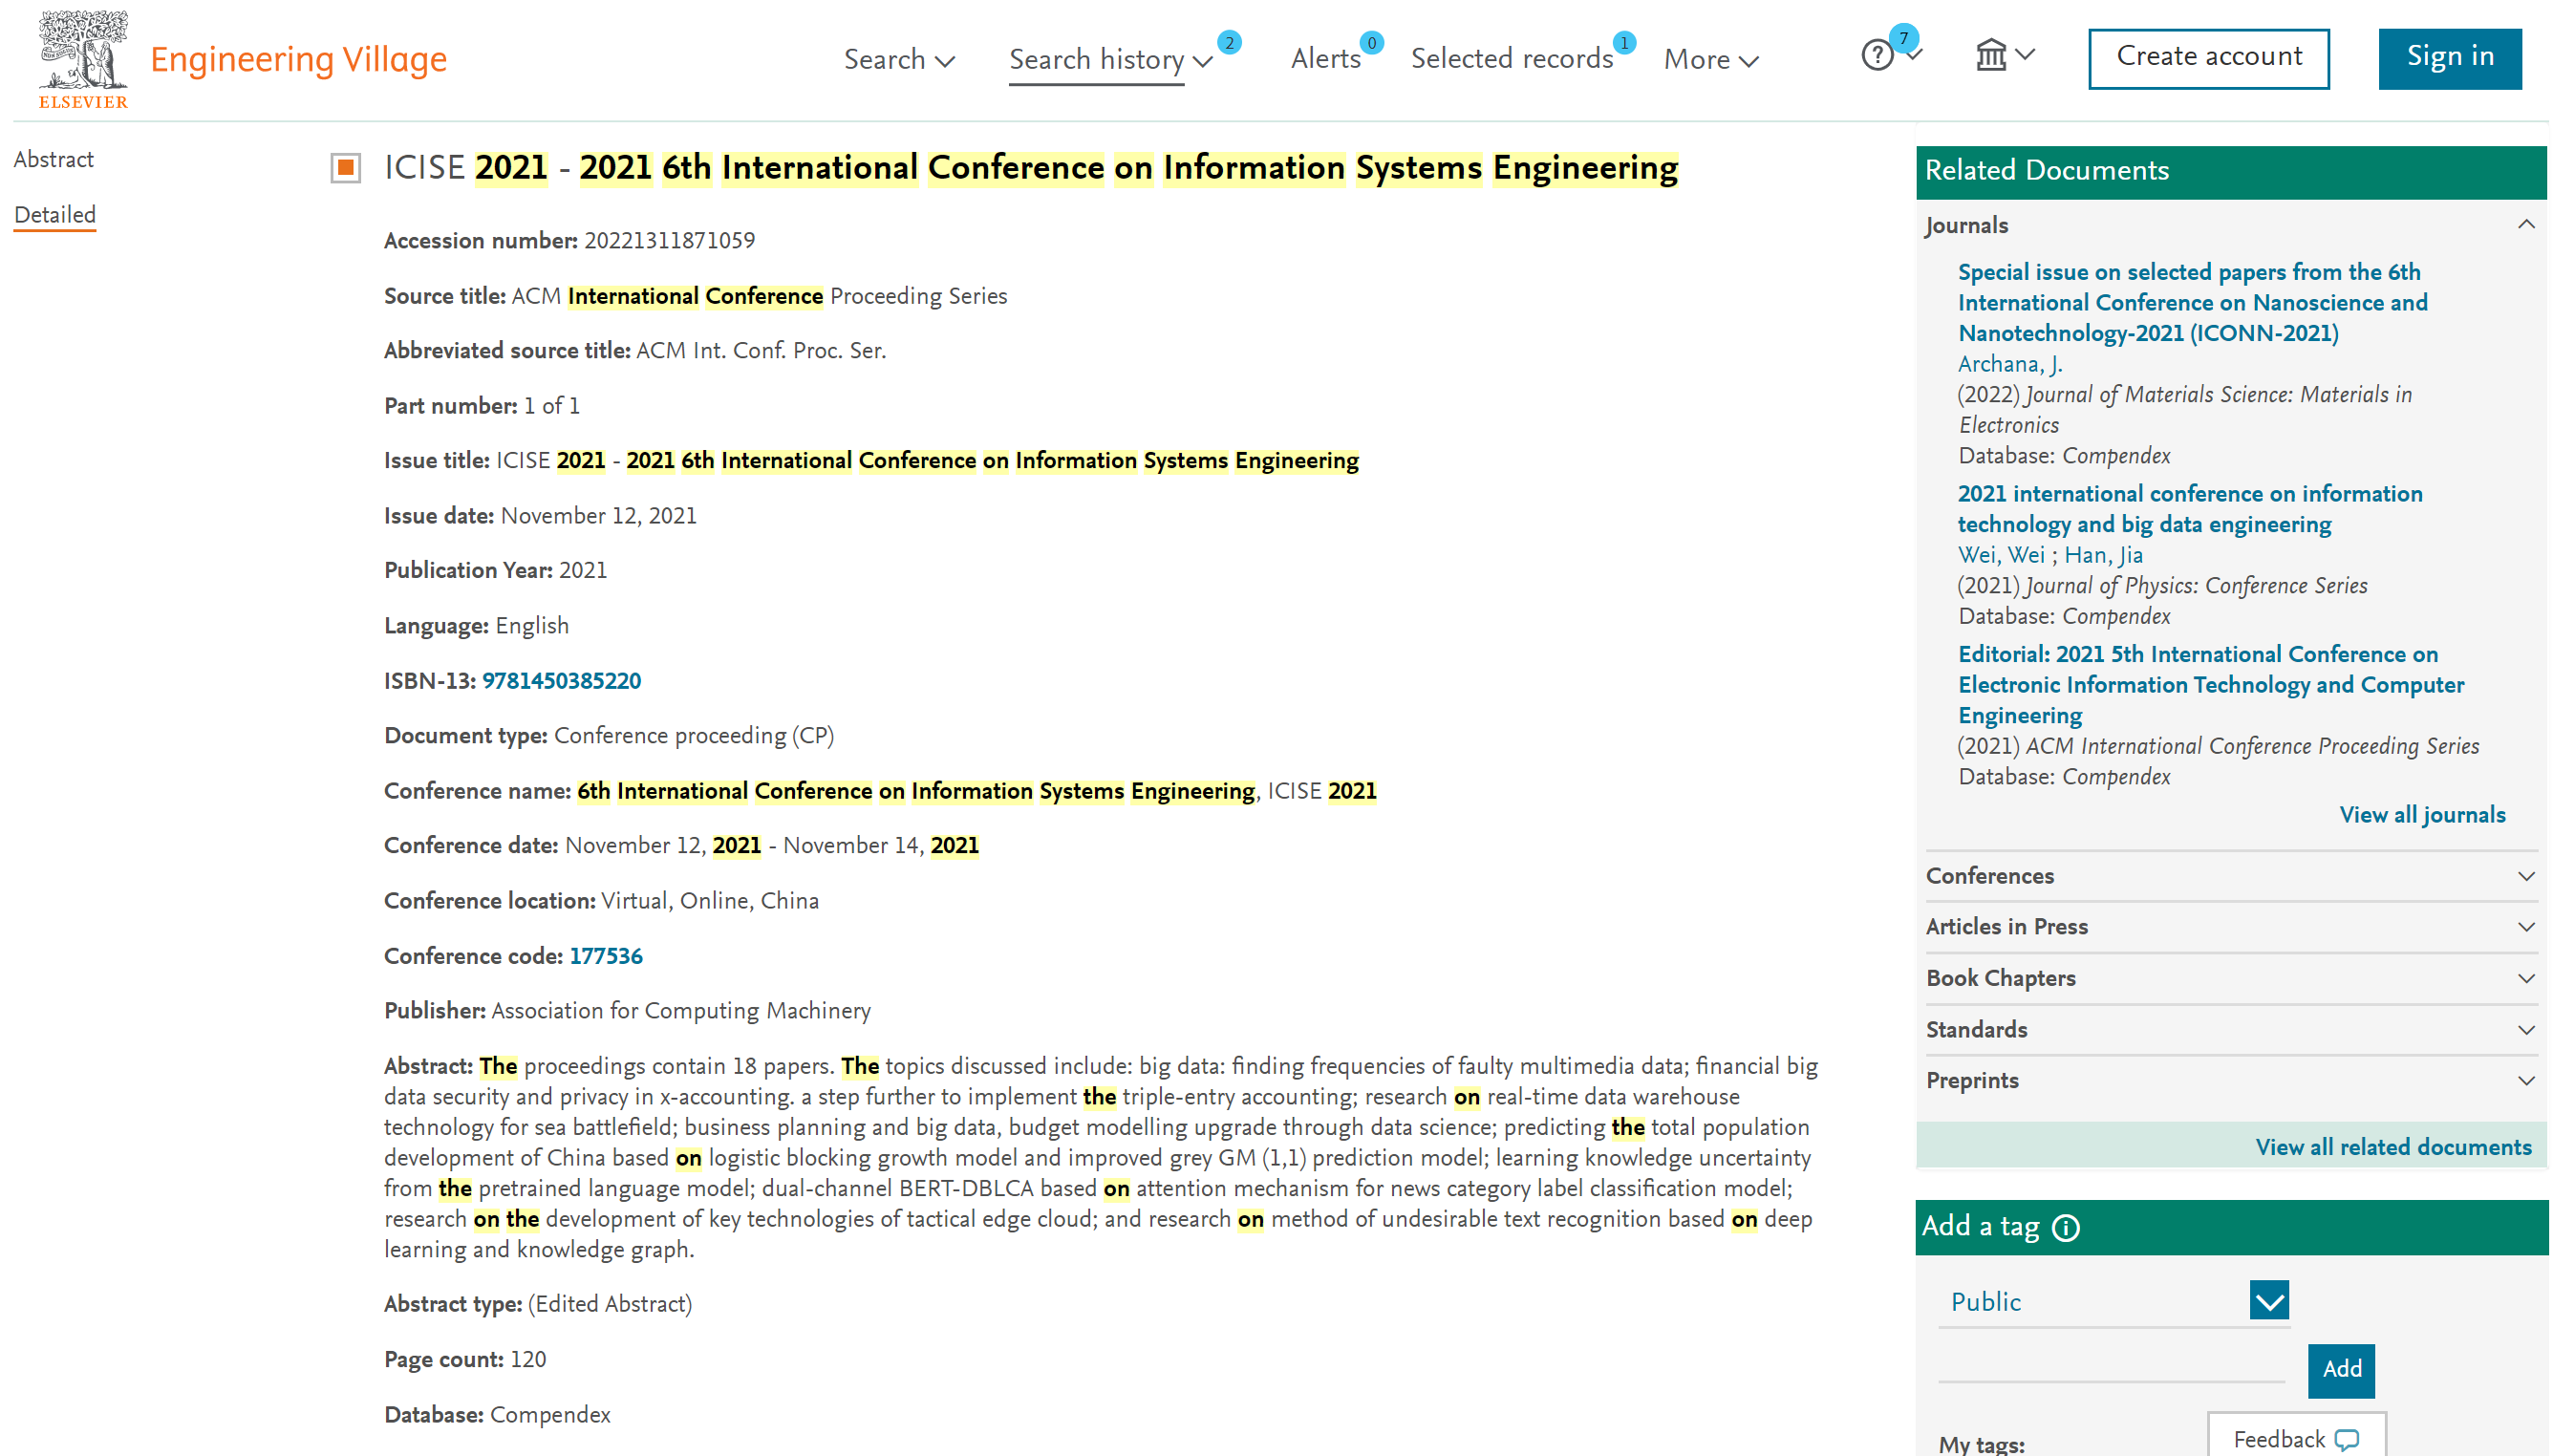Open author Wei, Wei link
This screenshot has width=2553, height=1456.
(2000, 555)
